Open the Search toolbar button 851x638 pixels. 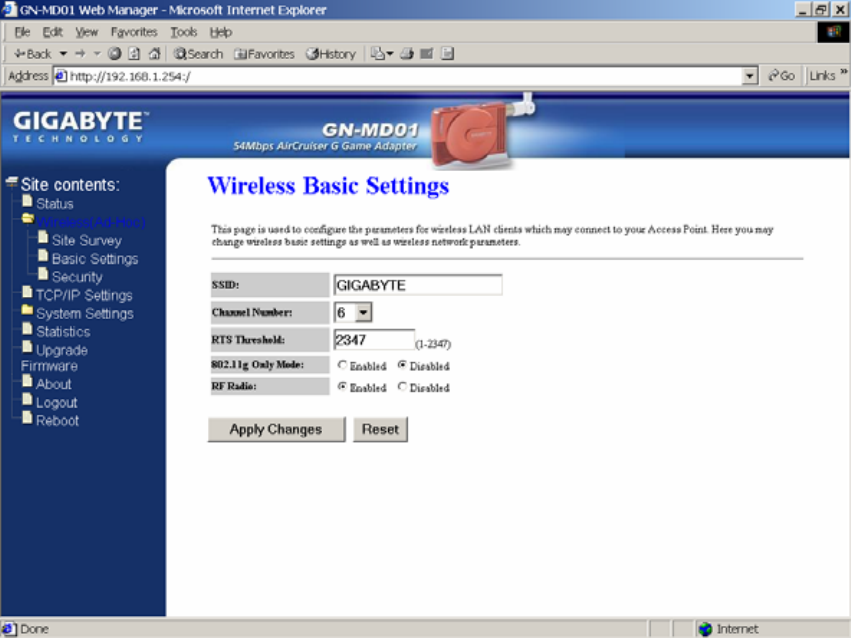[198, 54]
